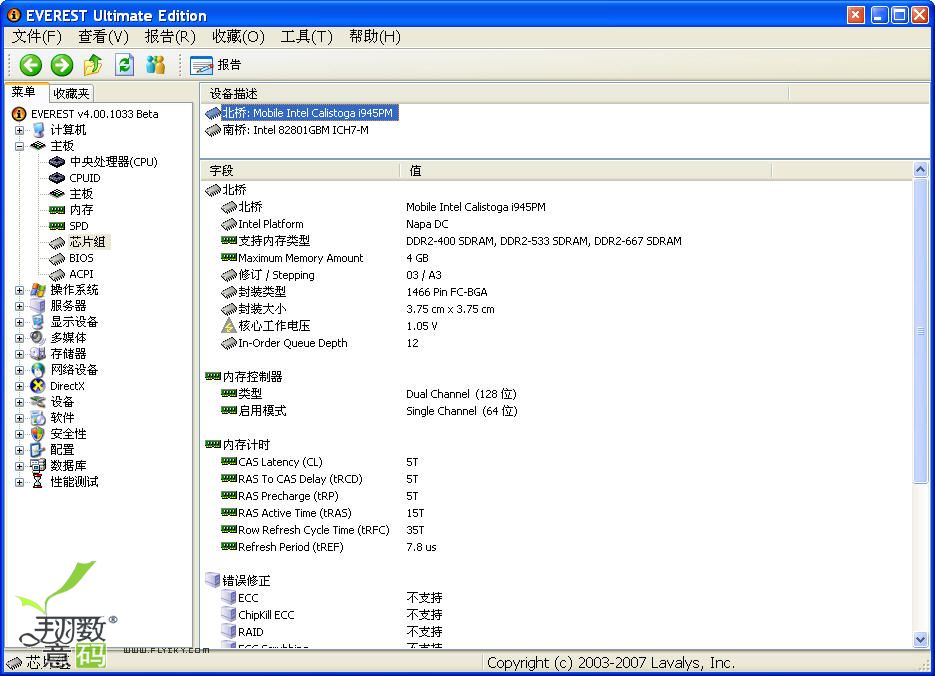
Task: Click the 多媒体 speaker icon
Action: [38, 338]
